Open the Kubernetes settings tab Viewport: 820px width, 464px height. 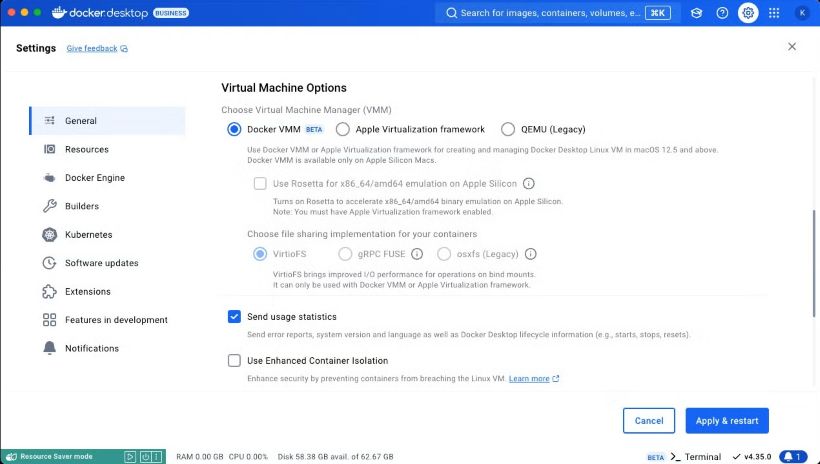coord(88,235)
